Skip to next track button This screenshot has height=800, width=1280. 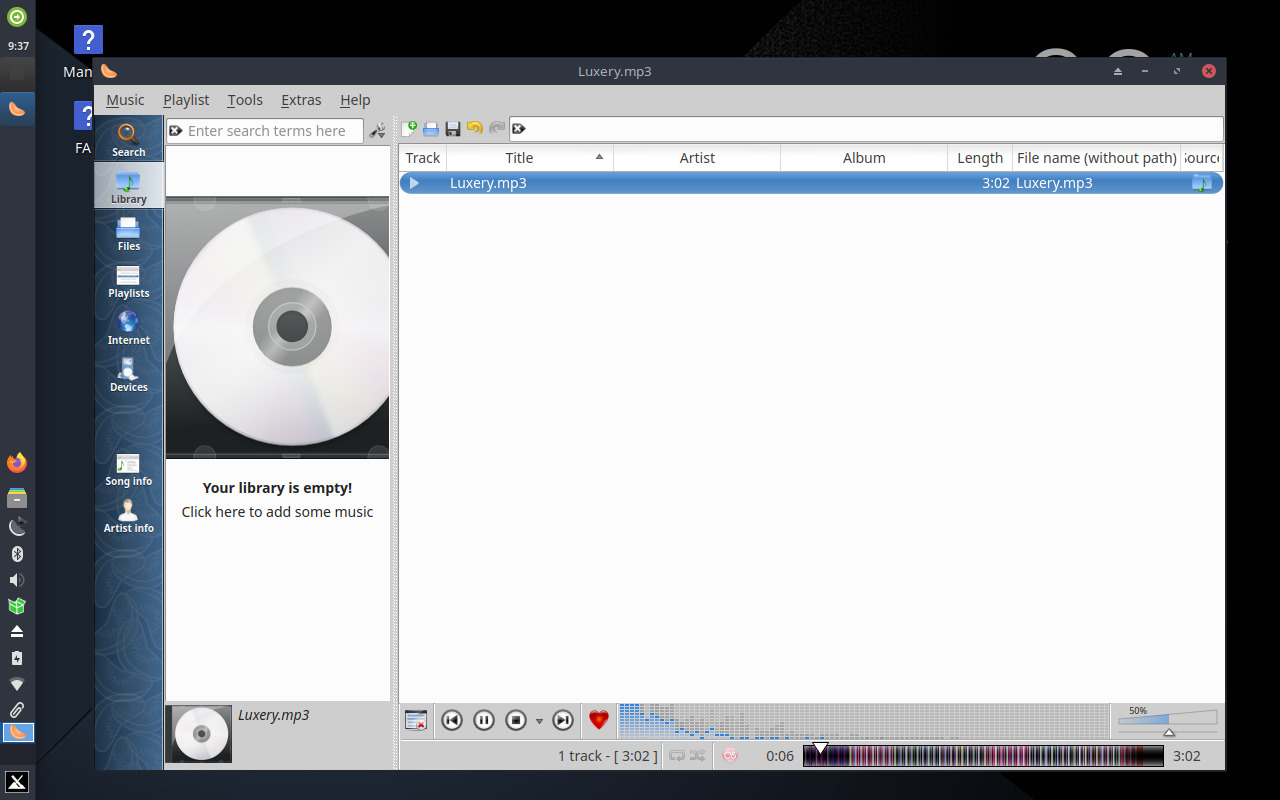click(563, 720)
